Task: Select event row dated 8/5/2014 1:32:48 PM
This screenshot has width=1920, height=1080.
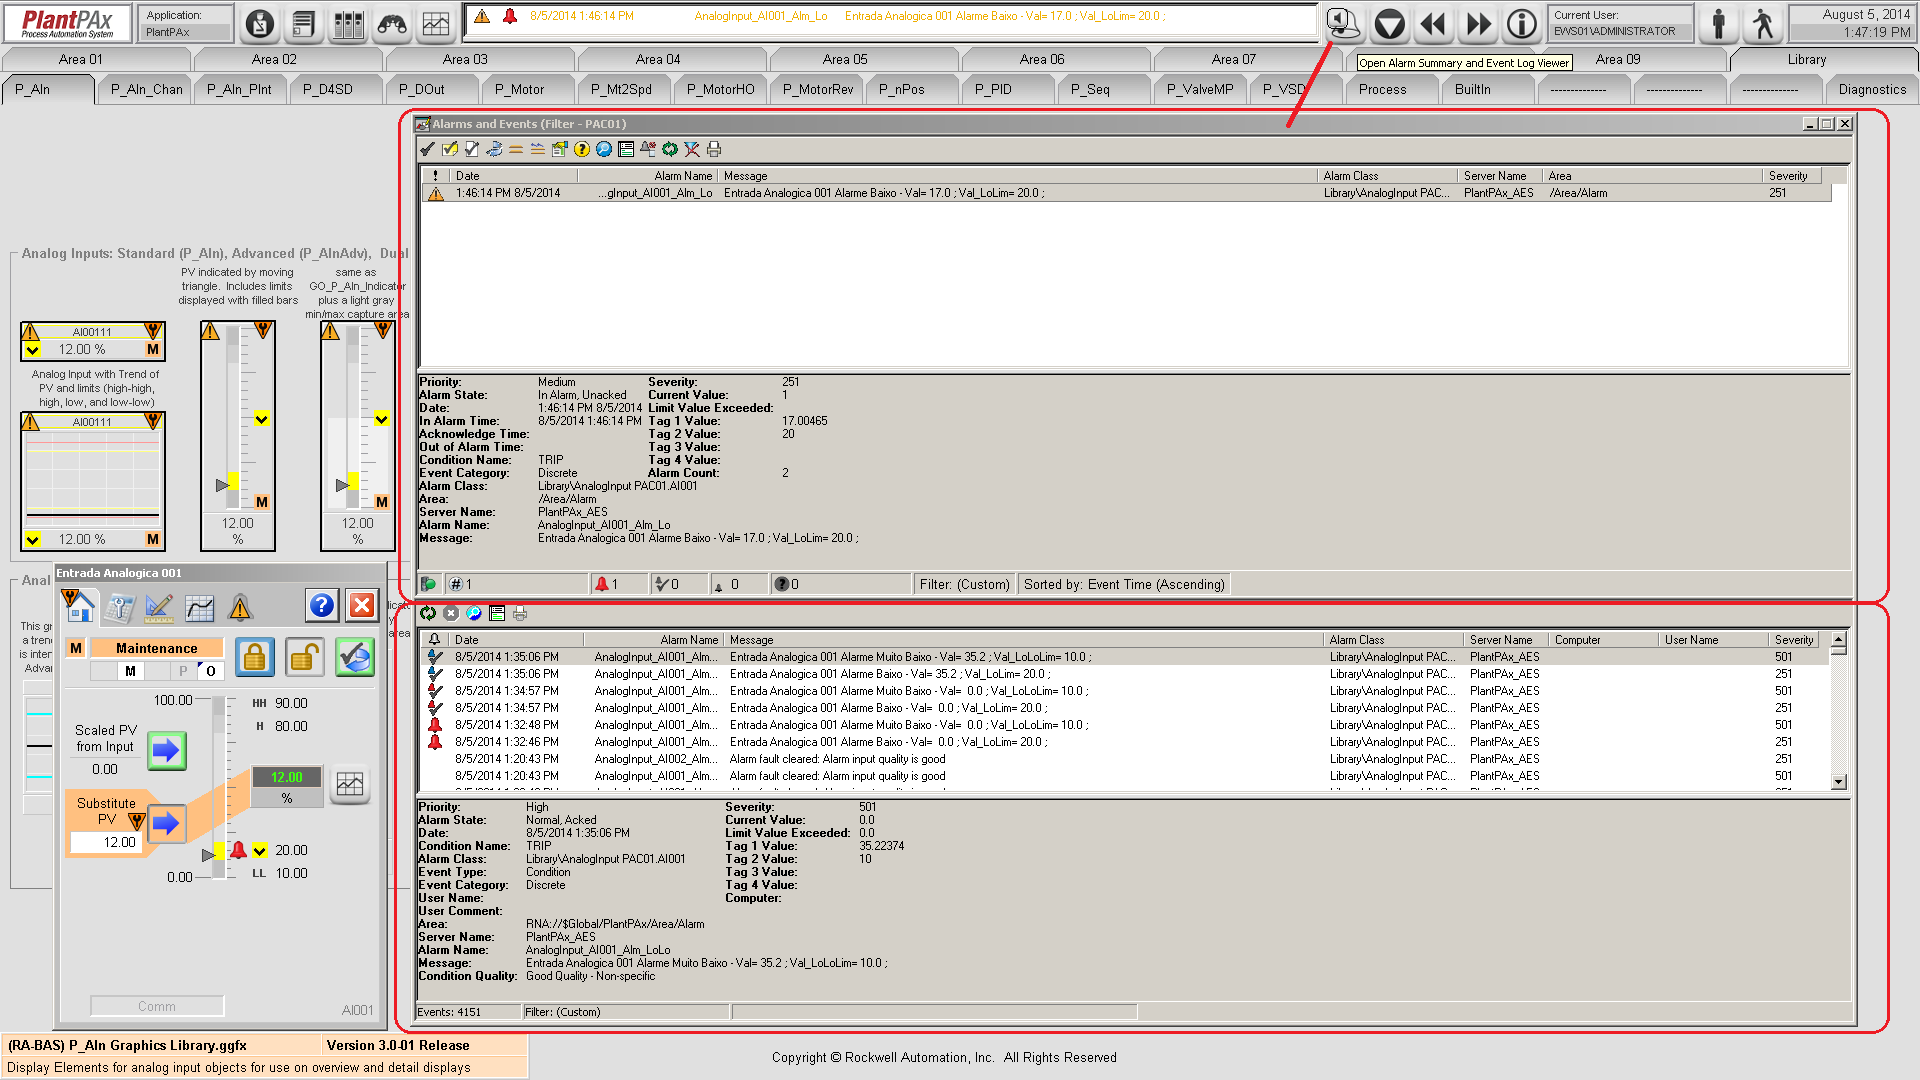Action: pyautogui.click(x=1125, y=725)
